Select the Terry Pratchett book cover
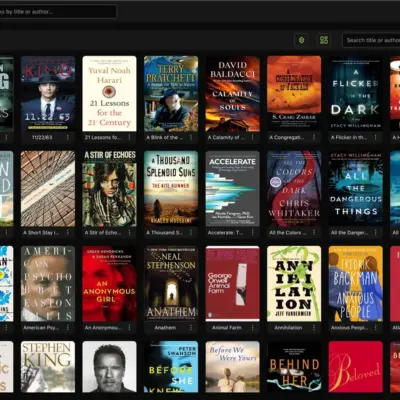The width and height of the screenshot is (400, 400). coord(171,94)
